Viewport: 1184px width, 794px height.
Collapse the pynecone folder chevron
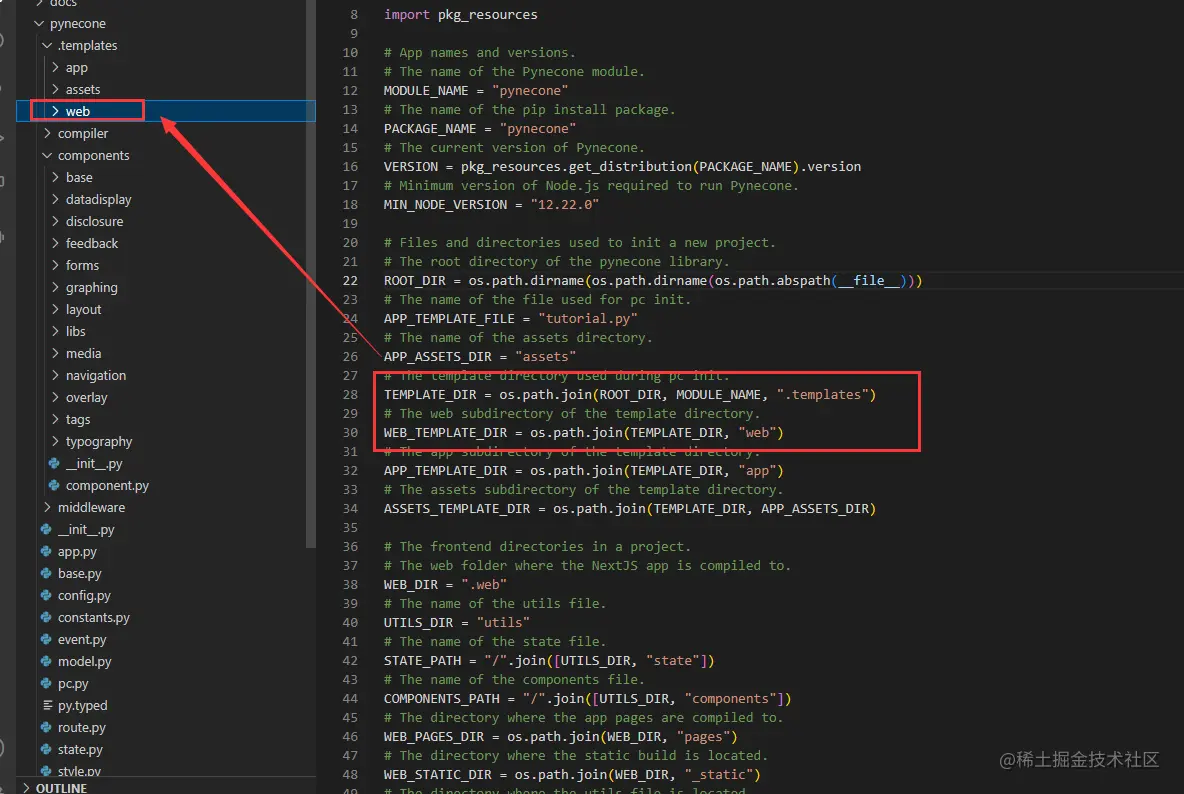click(x=39, y=23)
